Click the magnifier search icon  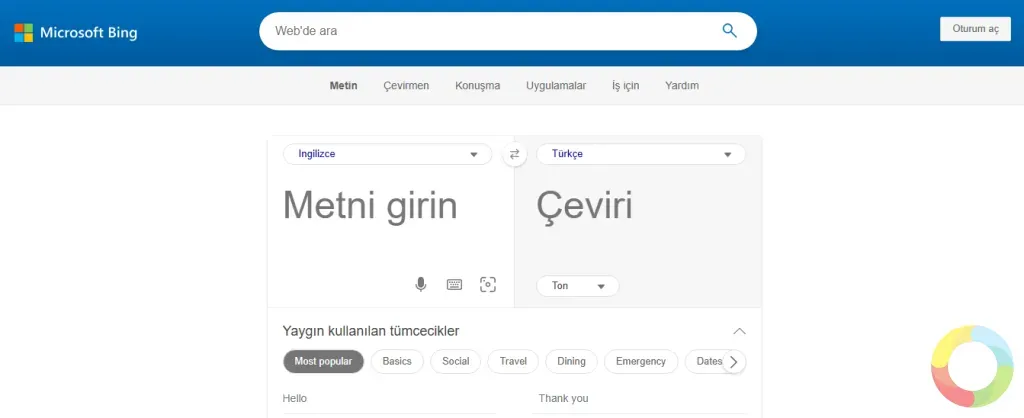729,30
